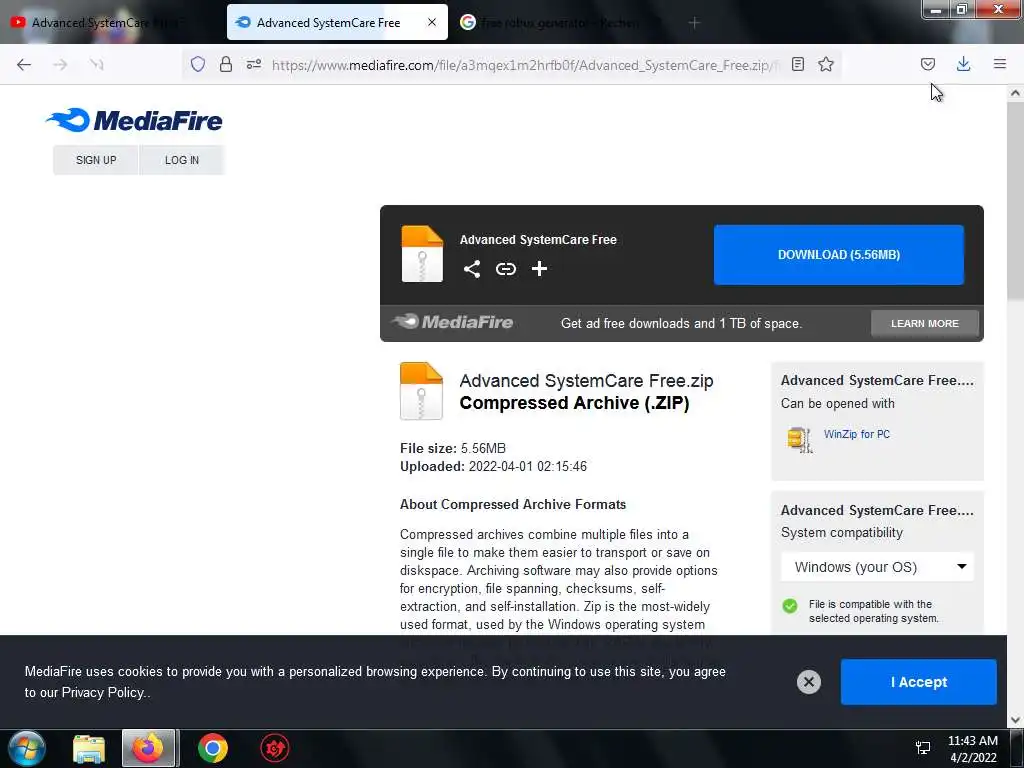The height and width of the screenshot is (768, 1024).
Task: Click the "File size: 5.56MB" text
Action: 453,448
